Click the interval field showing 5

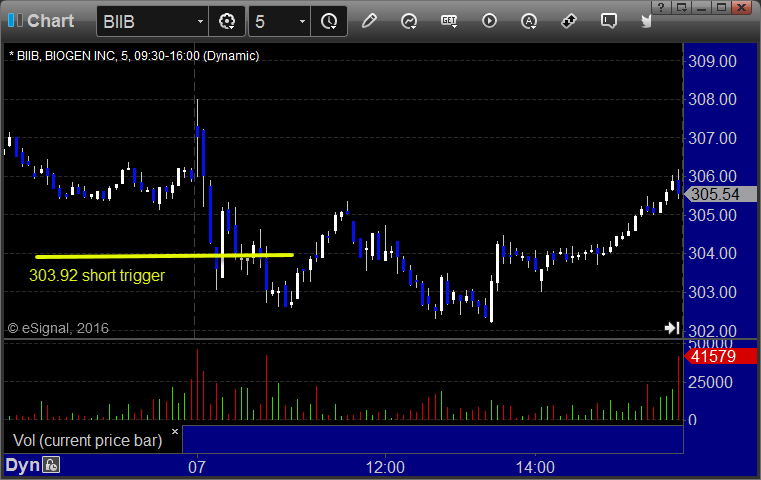pyautogui.click(x=280, y=21)
